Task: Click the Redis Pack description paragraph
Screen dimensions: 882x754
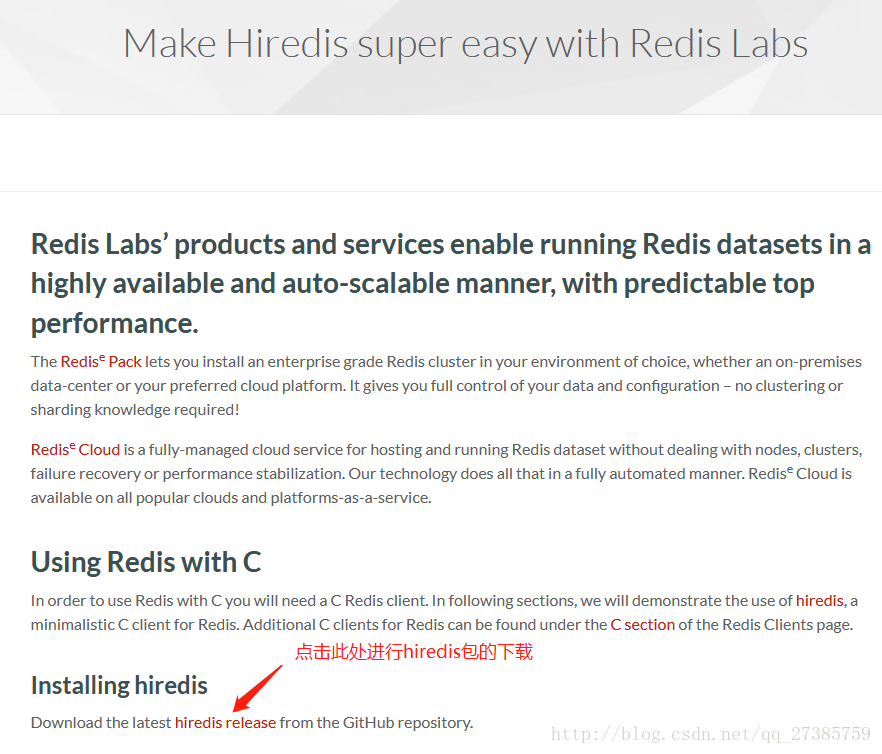Action: coord(446,385)
